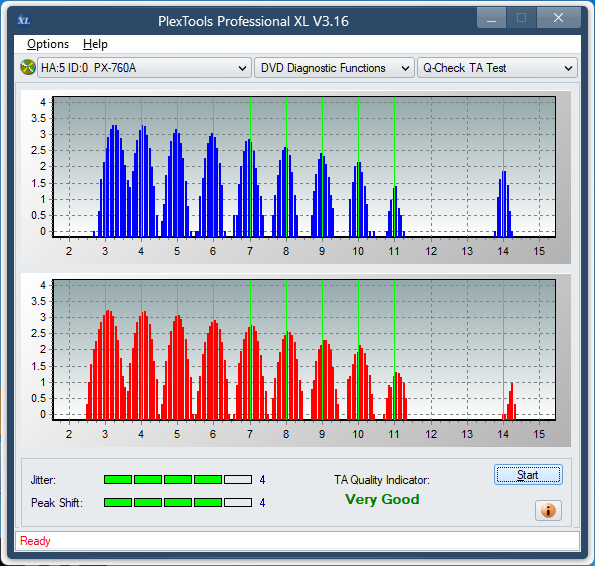Click the Ready status bar text

pyautogui.click(x=35, y=541)
